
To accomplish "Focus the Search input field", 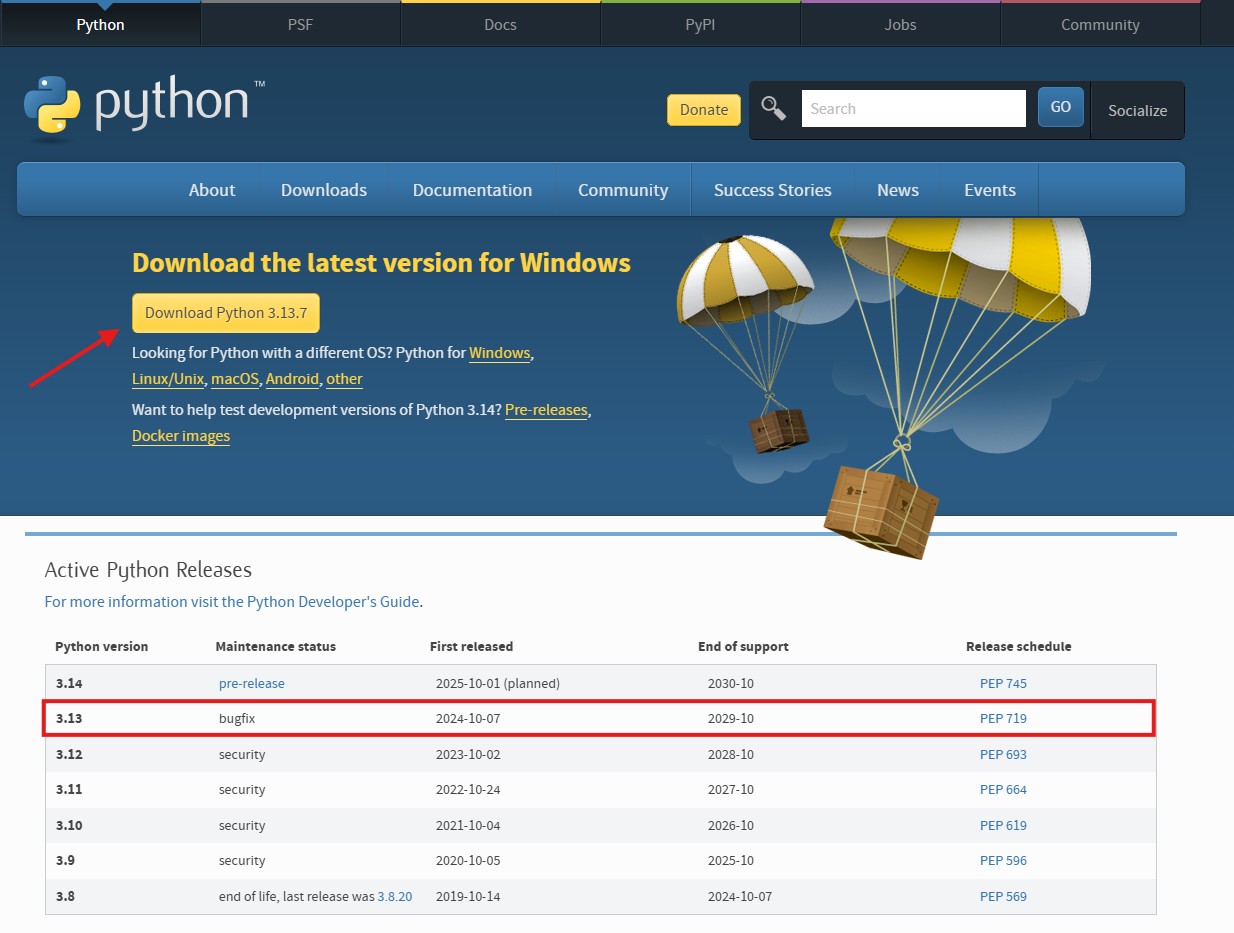I will tap(913, 108).
